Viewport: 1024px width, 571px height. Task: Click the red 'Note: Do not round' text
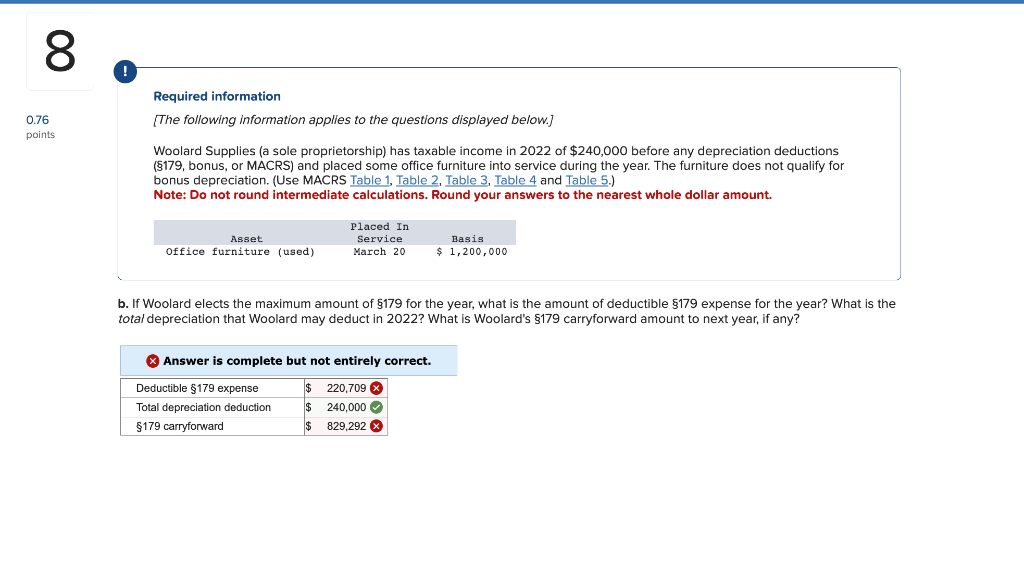pos(462,195)
